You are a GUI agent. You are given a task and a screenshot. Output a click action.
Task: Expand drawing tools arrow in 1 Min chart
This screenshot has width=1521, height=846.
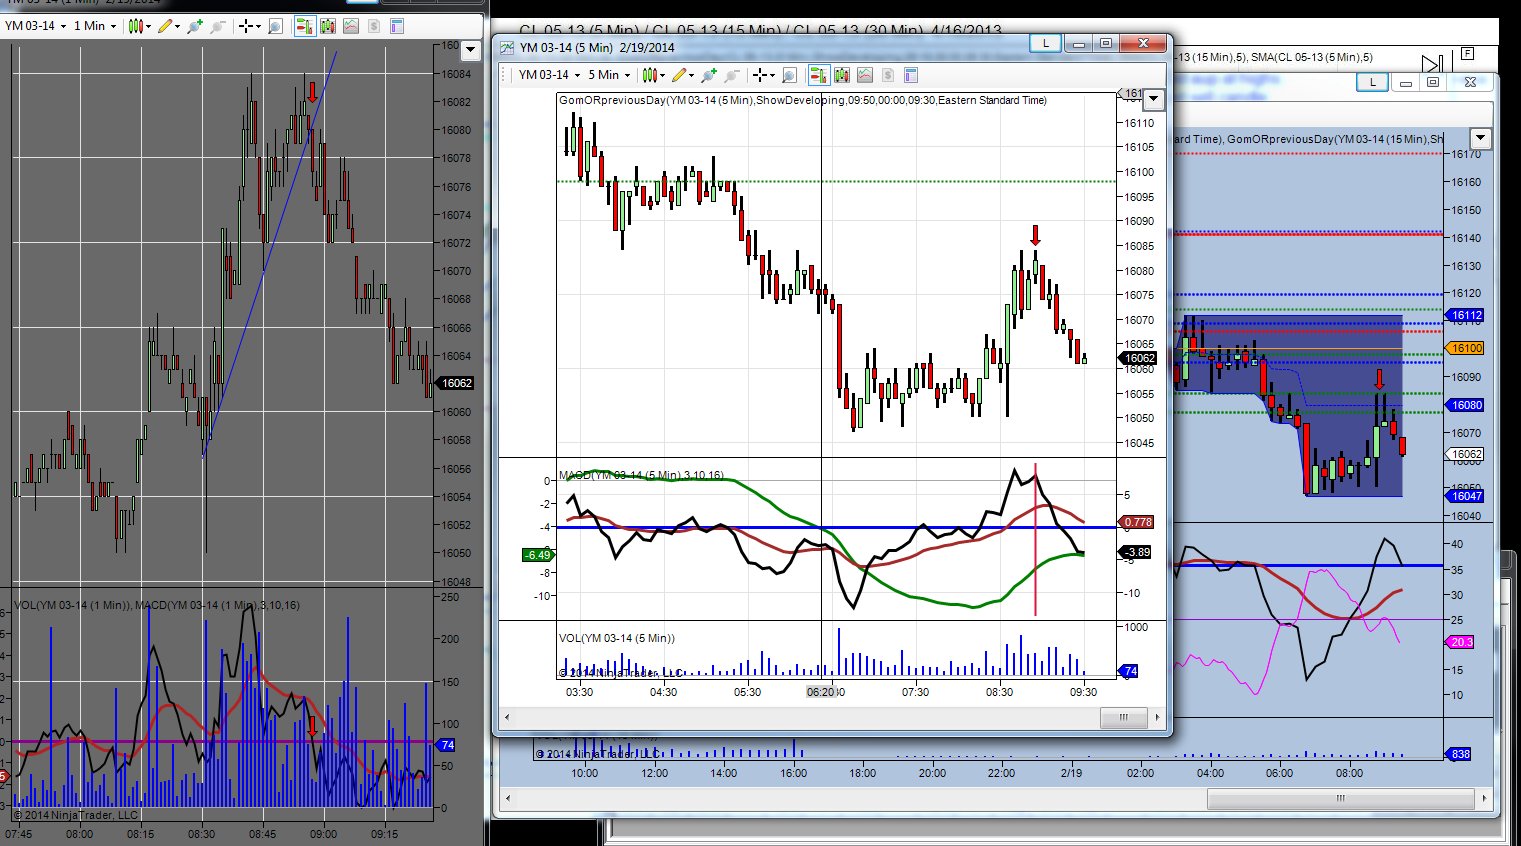click(x=178, y=26)
